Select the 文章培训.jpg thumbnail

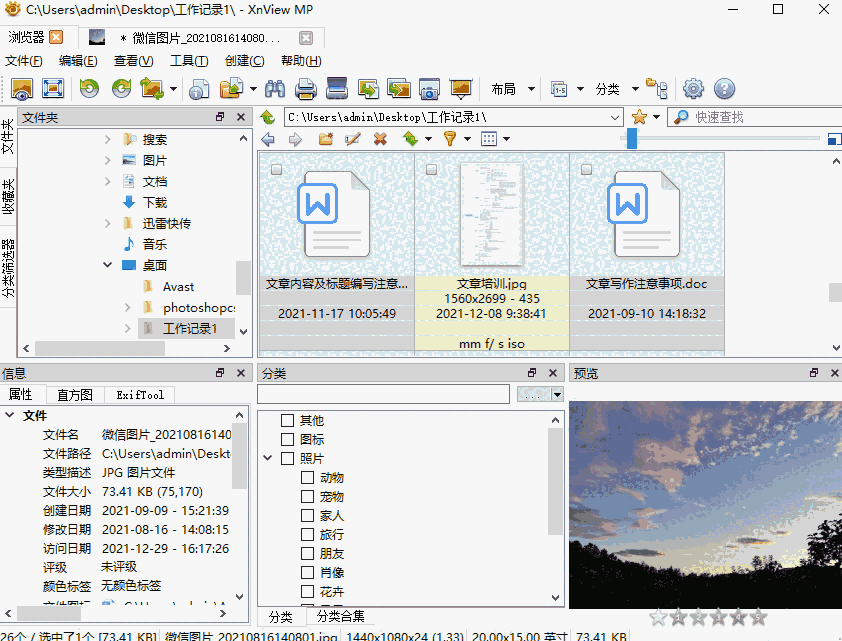tap(493, 213)
